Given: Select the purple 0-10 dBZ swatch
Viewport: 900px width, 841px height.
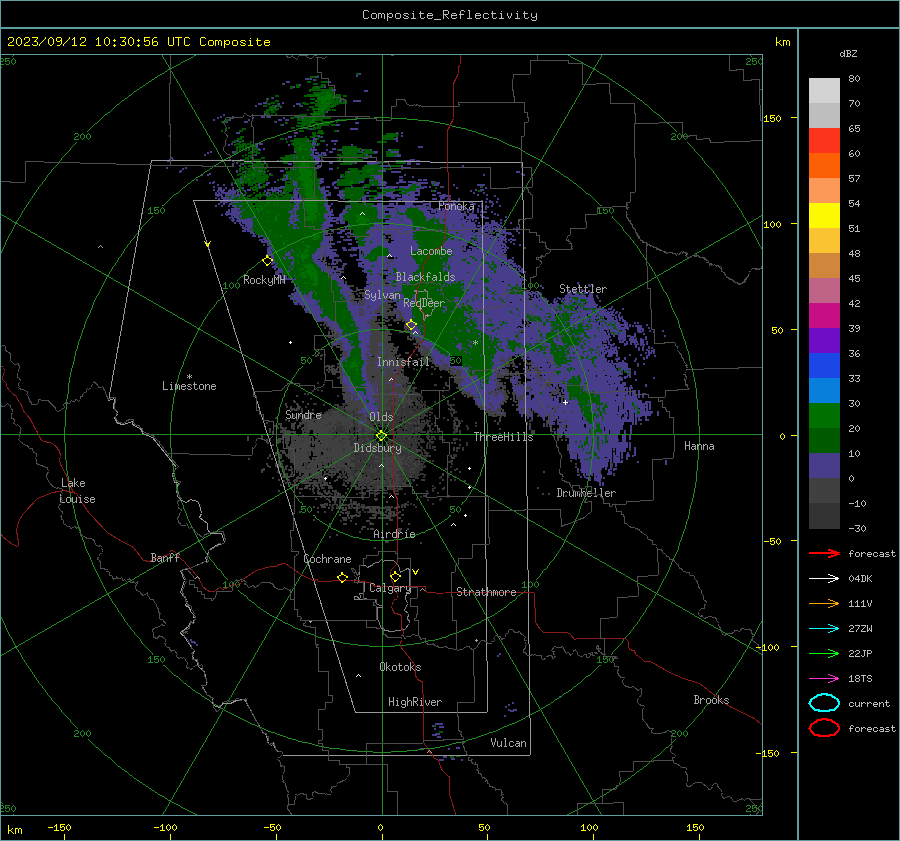Looking at the screenshot, I should (x=824, y=466).
